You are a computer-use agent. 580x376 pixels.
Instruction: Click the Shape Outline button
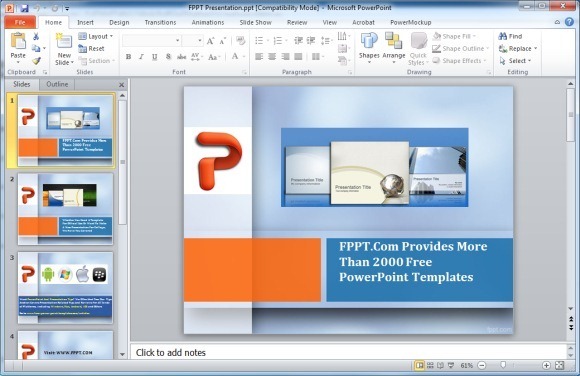461,48
